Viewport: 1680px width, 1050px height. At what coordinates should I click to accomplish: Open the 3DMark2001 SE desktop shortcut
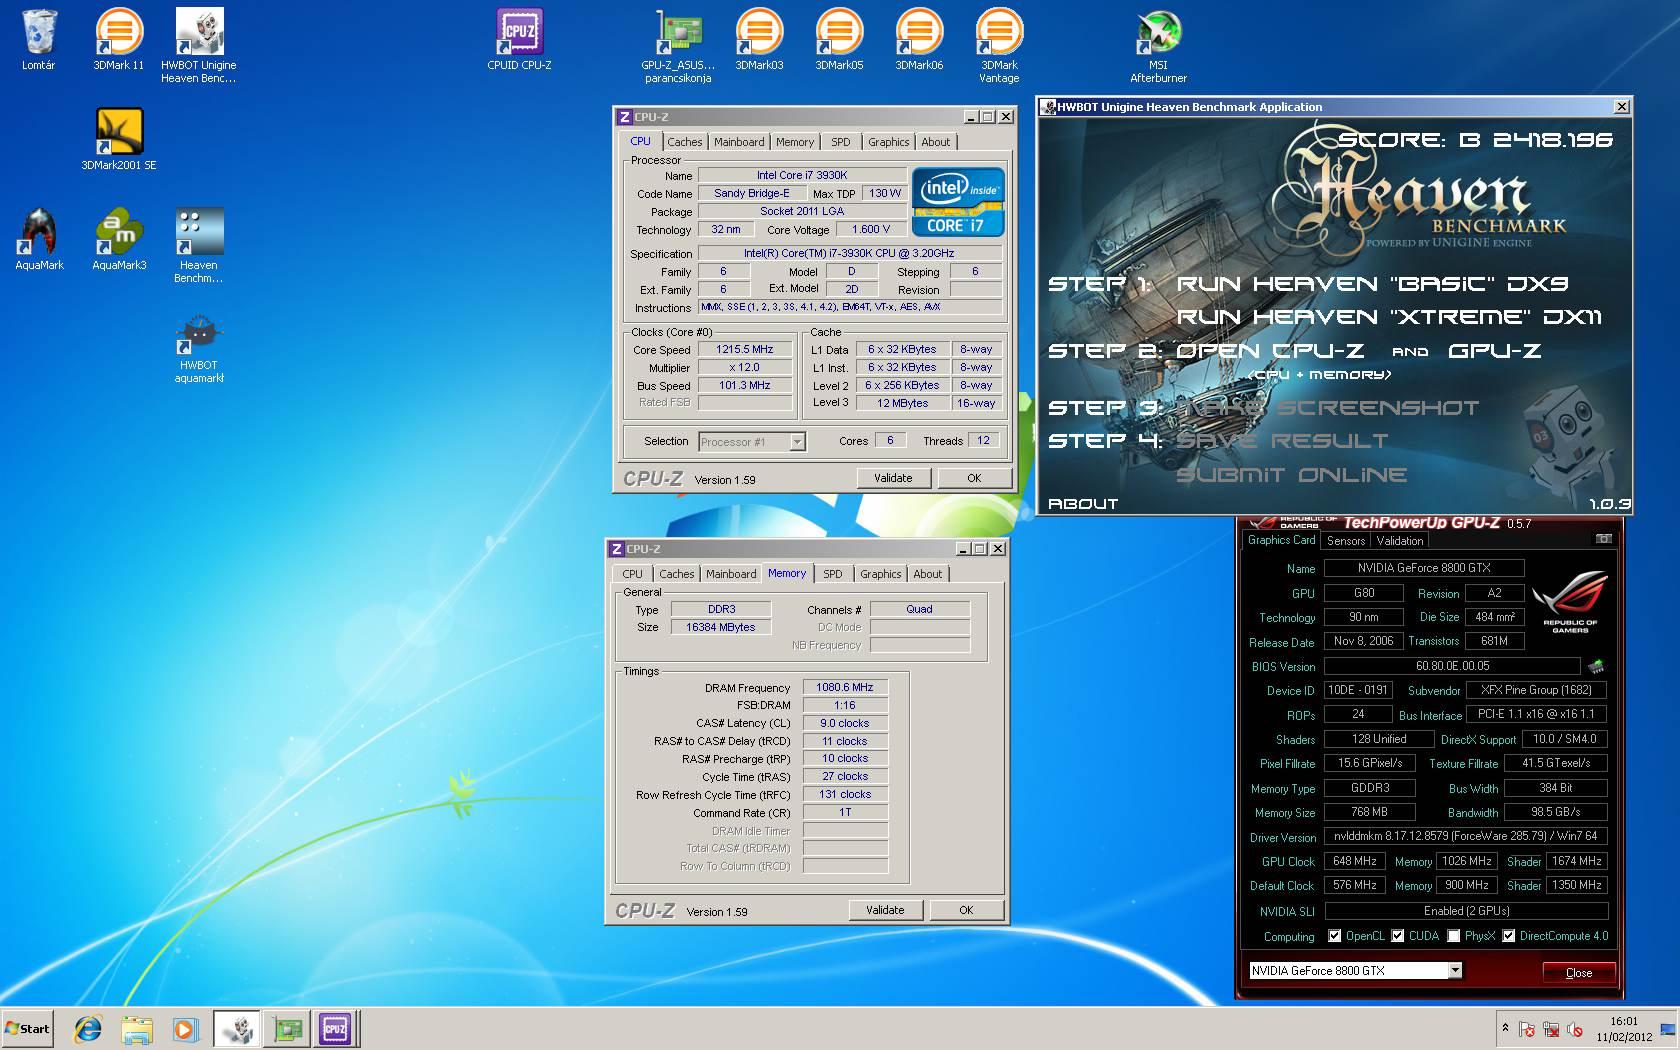coord(119,140)
